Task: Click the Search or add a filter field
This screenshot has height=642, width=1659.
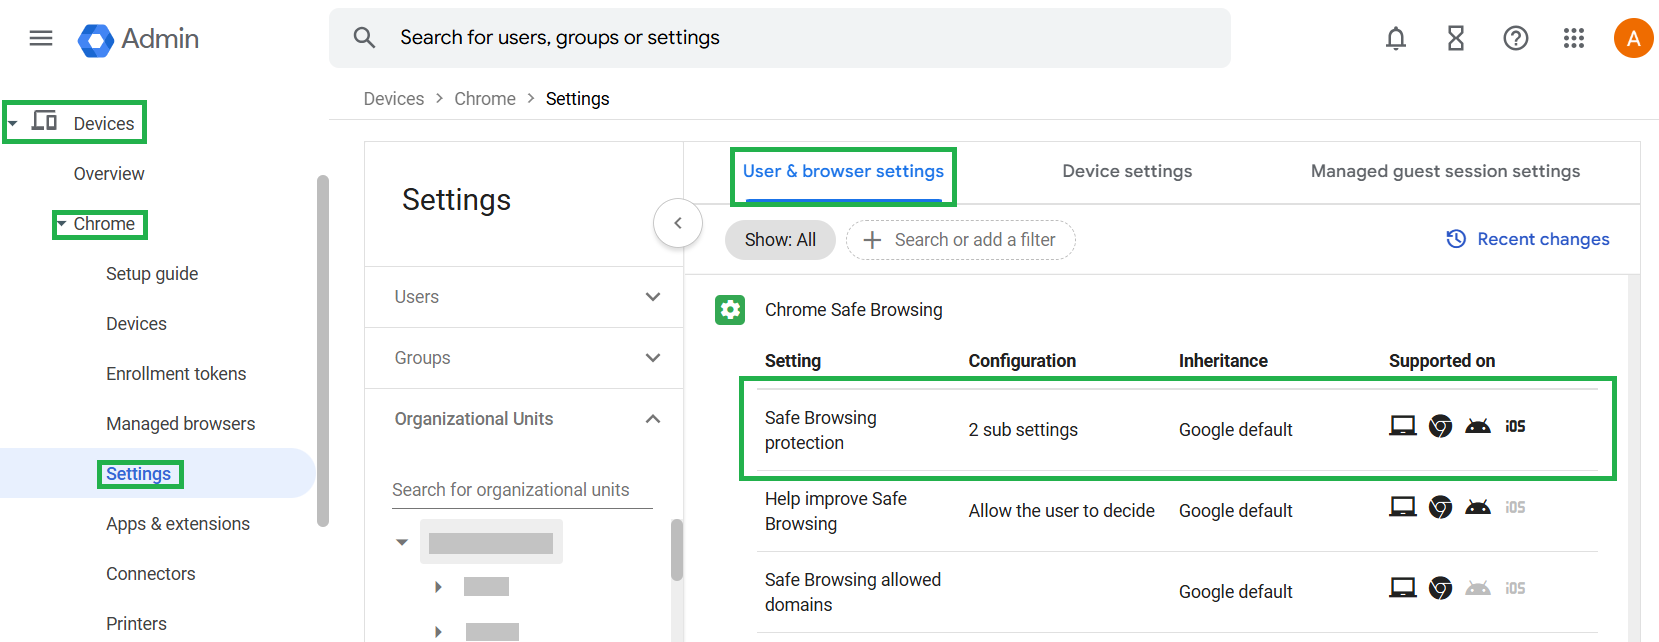Action: click(961, 240)
